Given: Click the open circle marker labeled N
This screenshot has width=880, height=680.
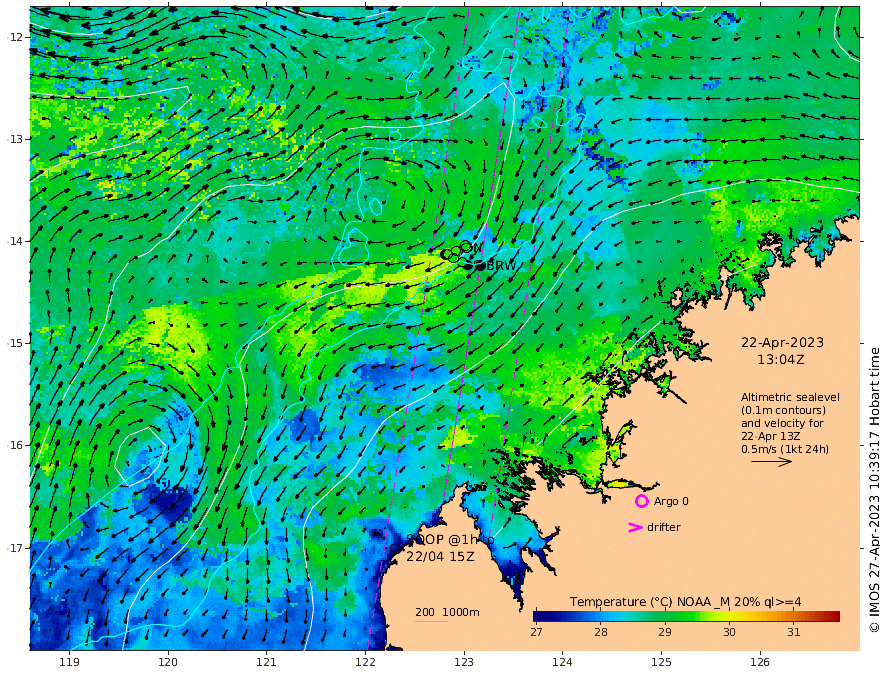Looking at the screenshot, I should point(466,246).
